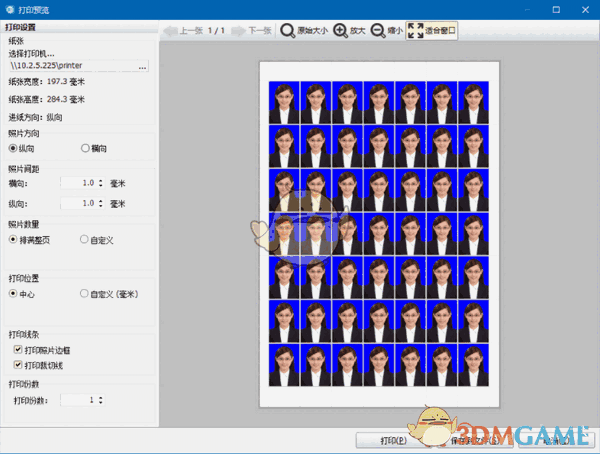Select 横向 photo orientation
The image size is (600, 454).
[85, 148]
